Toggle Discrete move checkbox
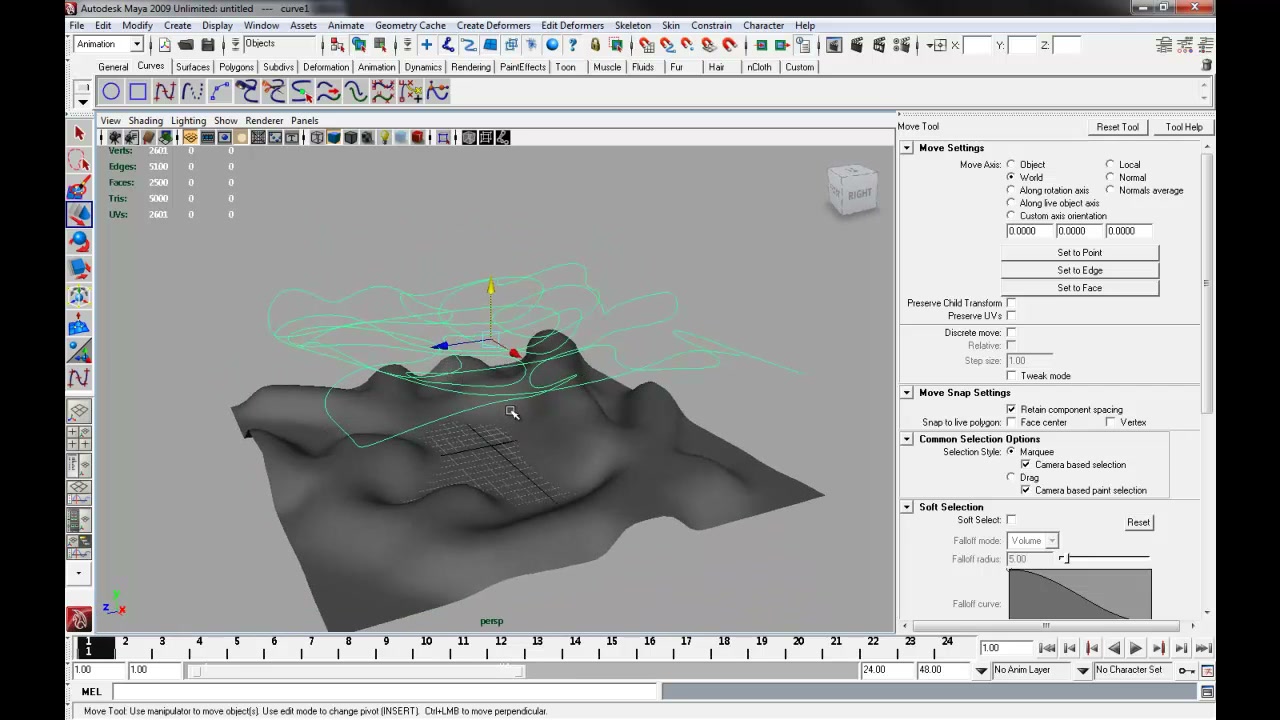Screen dimensions: 1280x720 coord(1011,333)
